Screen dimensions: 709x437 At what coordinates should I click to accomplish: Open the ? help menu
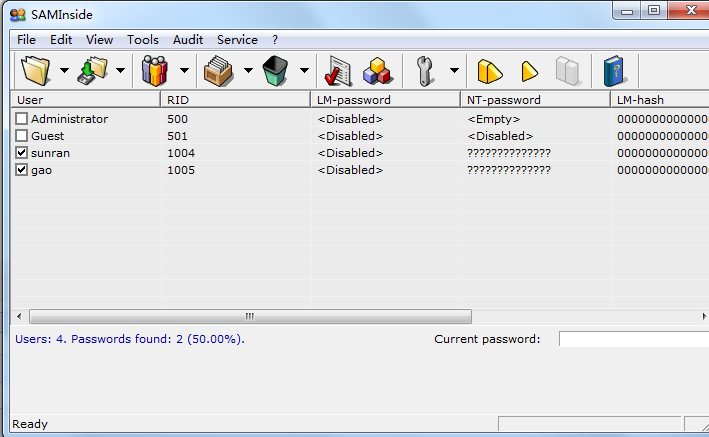pos(275,40)
